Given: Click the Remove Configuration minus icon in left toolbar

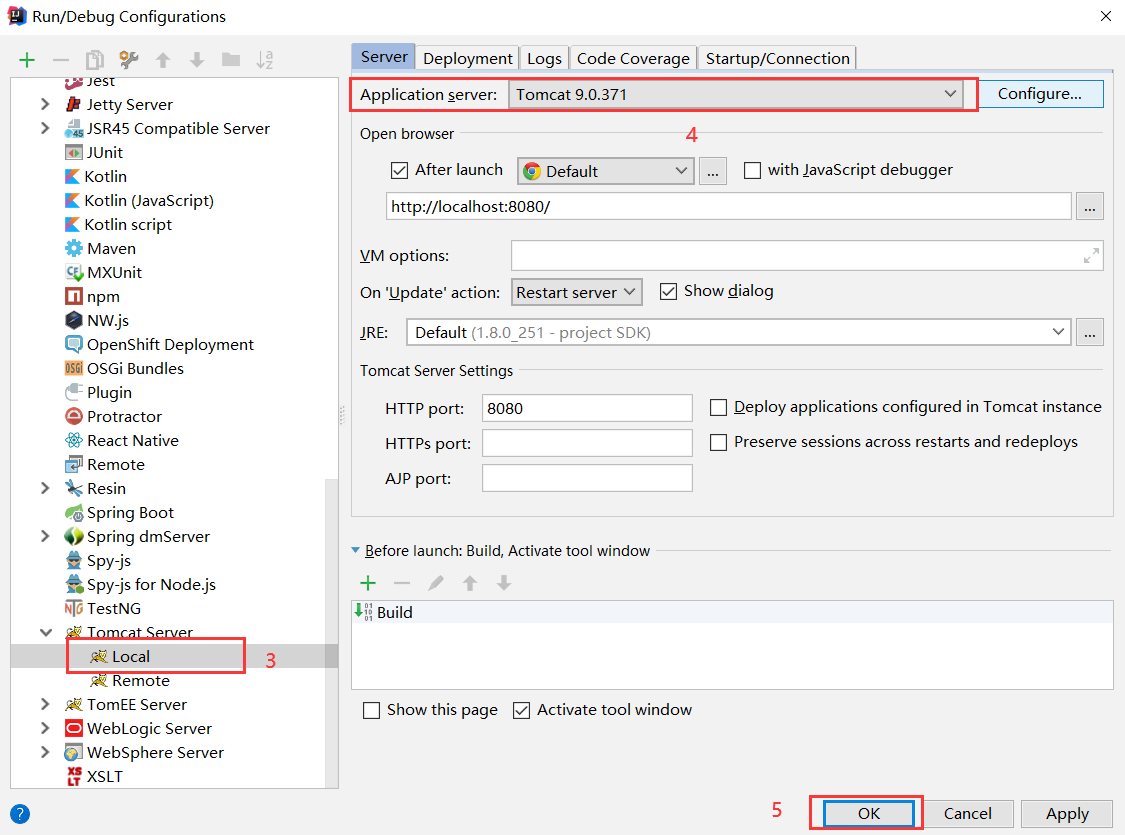Looking at the screenshot, I should coord(61,60).
